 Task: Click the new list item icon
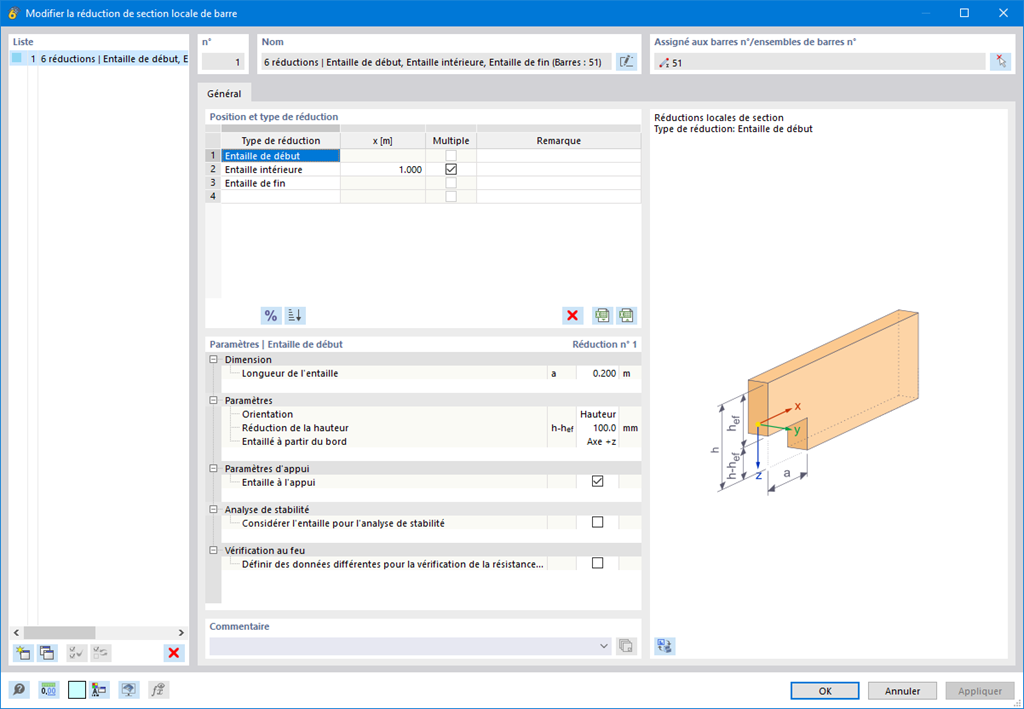coord(24,653)
